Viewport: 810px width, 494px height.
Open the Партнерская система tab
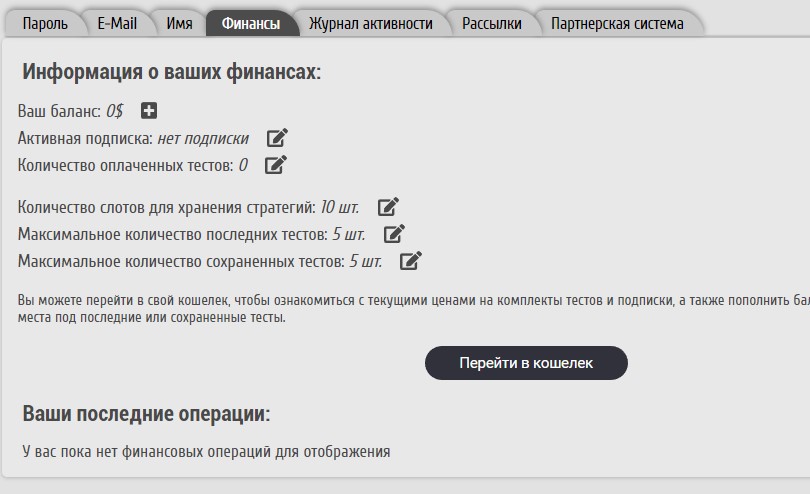[617, 24]
